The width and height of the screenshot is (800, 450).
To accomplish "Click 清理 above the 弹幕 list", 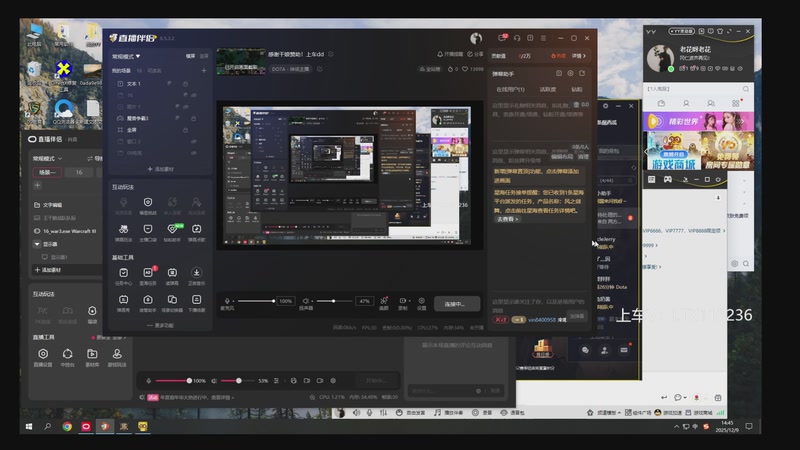I will pyautogui.click(x=583, y=157).
